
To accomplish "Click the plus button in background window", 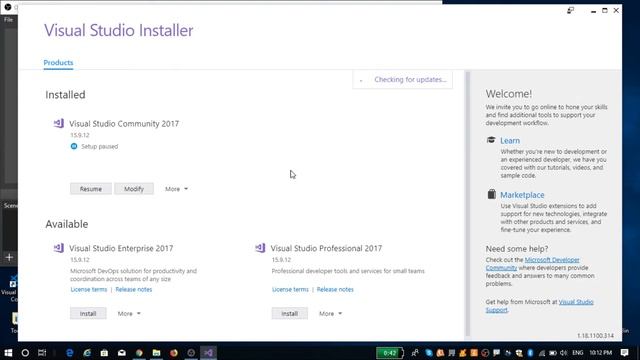I will pos(9,257).
